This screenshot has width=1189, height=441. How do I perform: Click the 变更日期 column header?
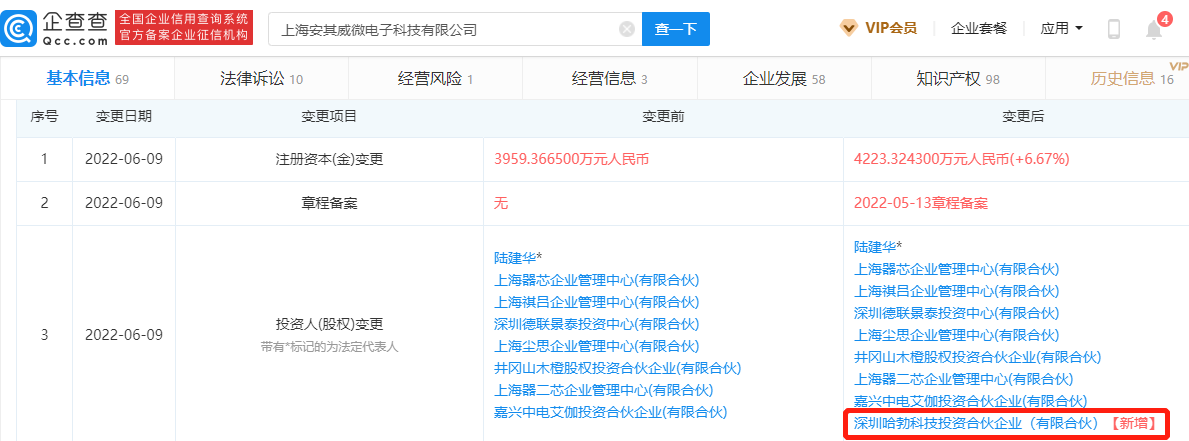124,117
